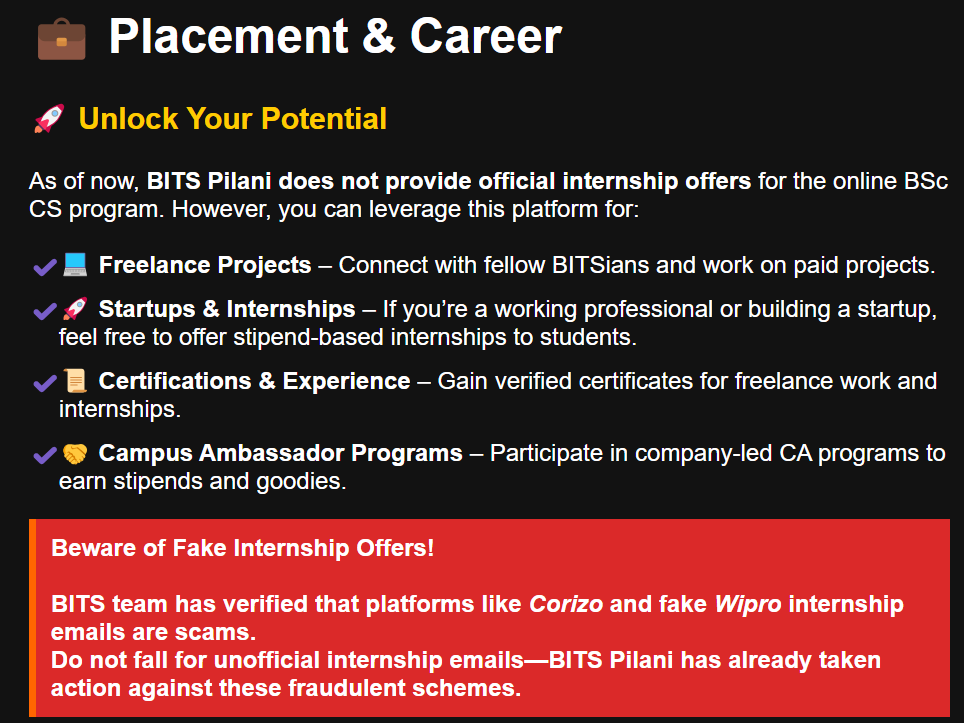Click the scroll icon beside Certifications & Experience
The image size is (964, 723).
[75, 381]
